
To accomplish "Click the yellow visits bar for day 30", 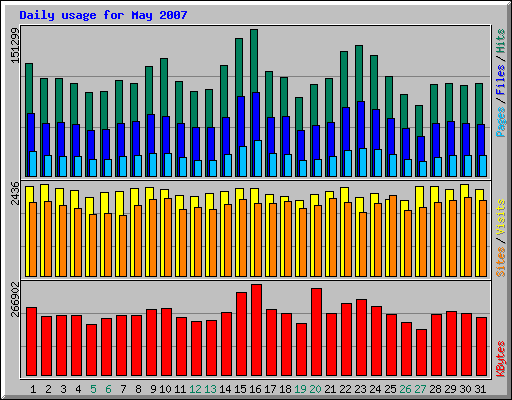I will tap(463, 191).
